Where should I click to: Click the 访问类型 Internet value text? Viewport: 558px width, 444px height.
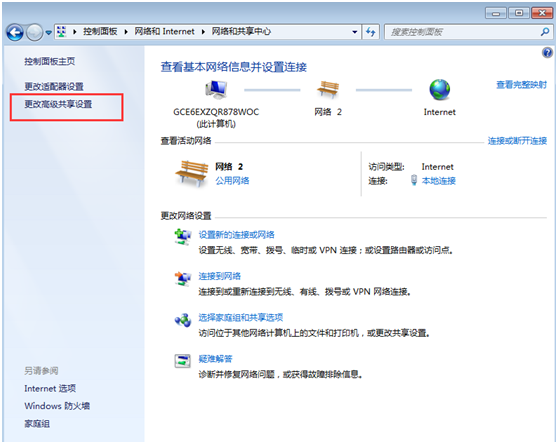point(437,167)
